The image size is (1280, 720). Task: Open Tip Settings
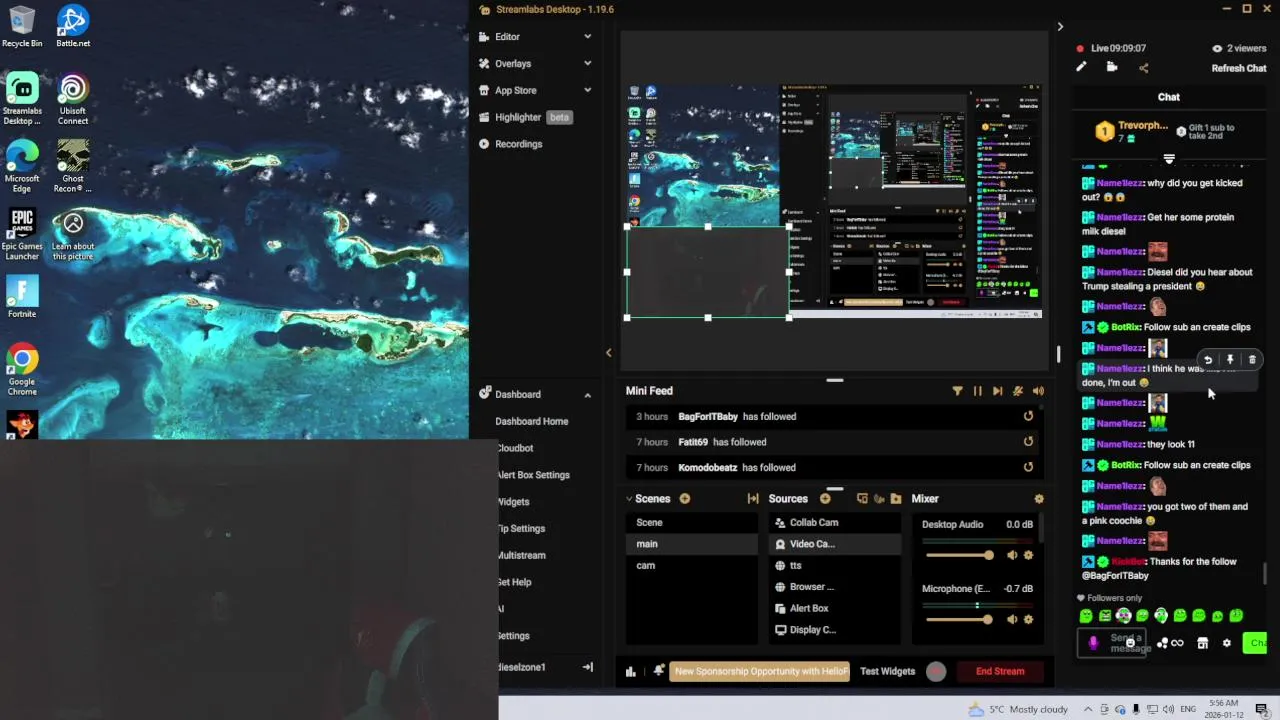pyautogui.click(x=521, y=529)
